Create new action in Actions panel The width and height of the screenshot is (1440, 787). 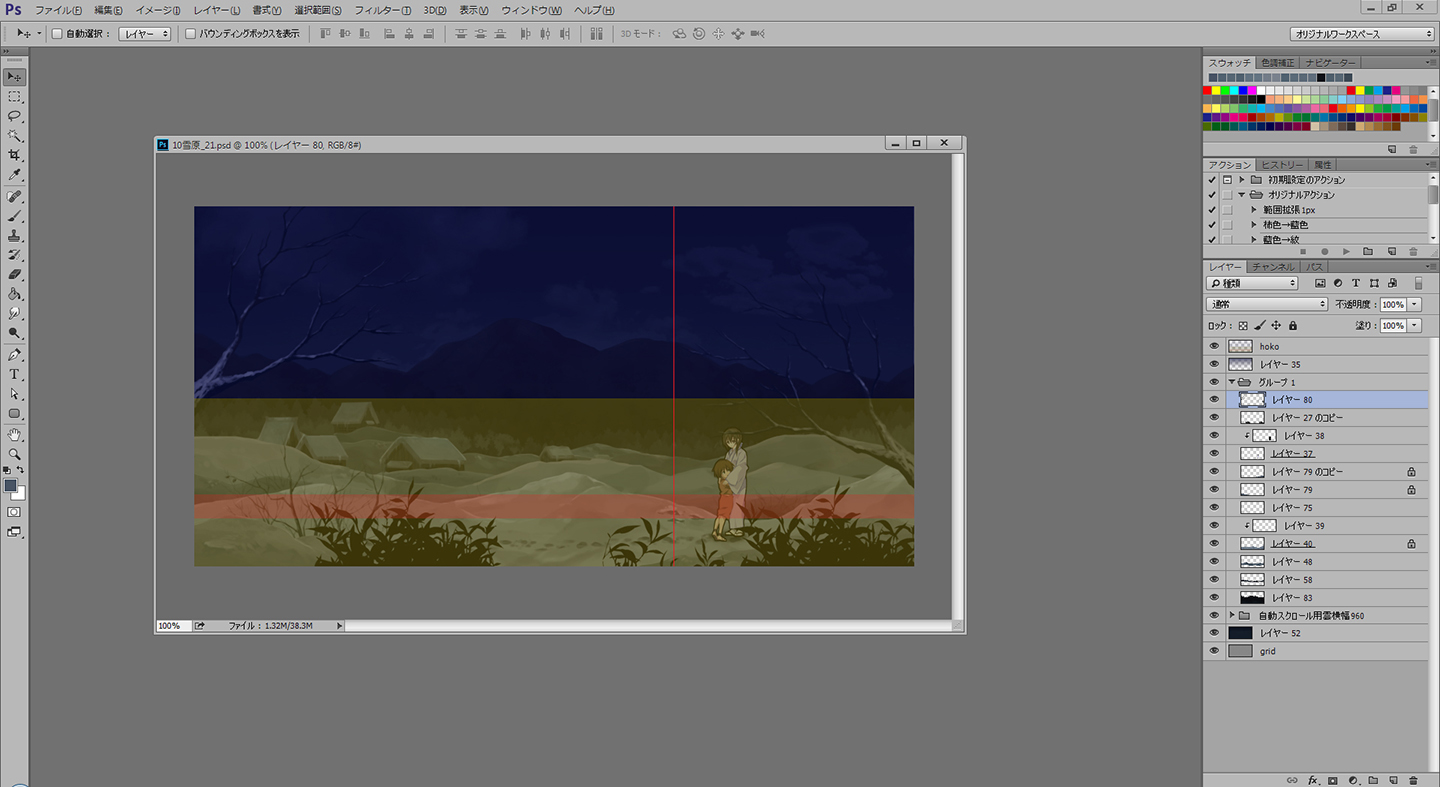click(x=1391, y=252)
